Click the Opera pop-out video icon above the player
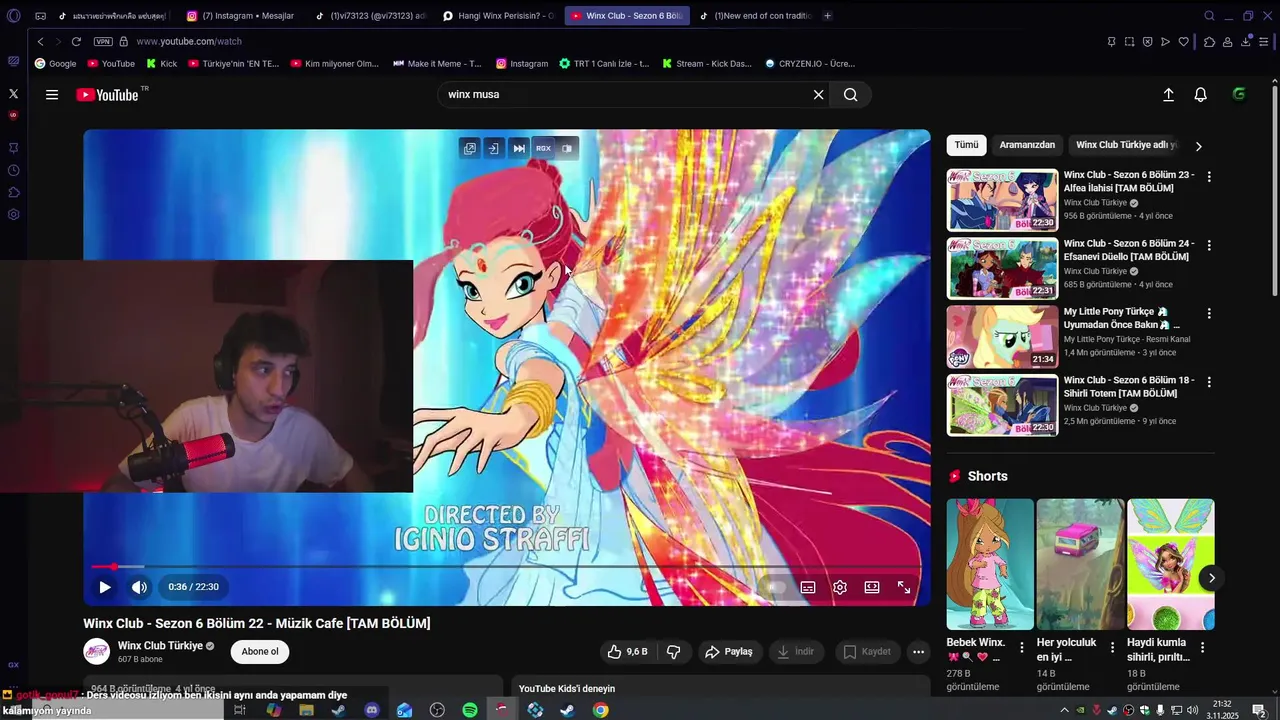This screenshot has width=1280, height=720. (x=469, y=148)
